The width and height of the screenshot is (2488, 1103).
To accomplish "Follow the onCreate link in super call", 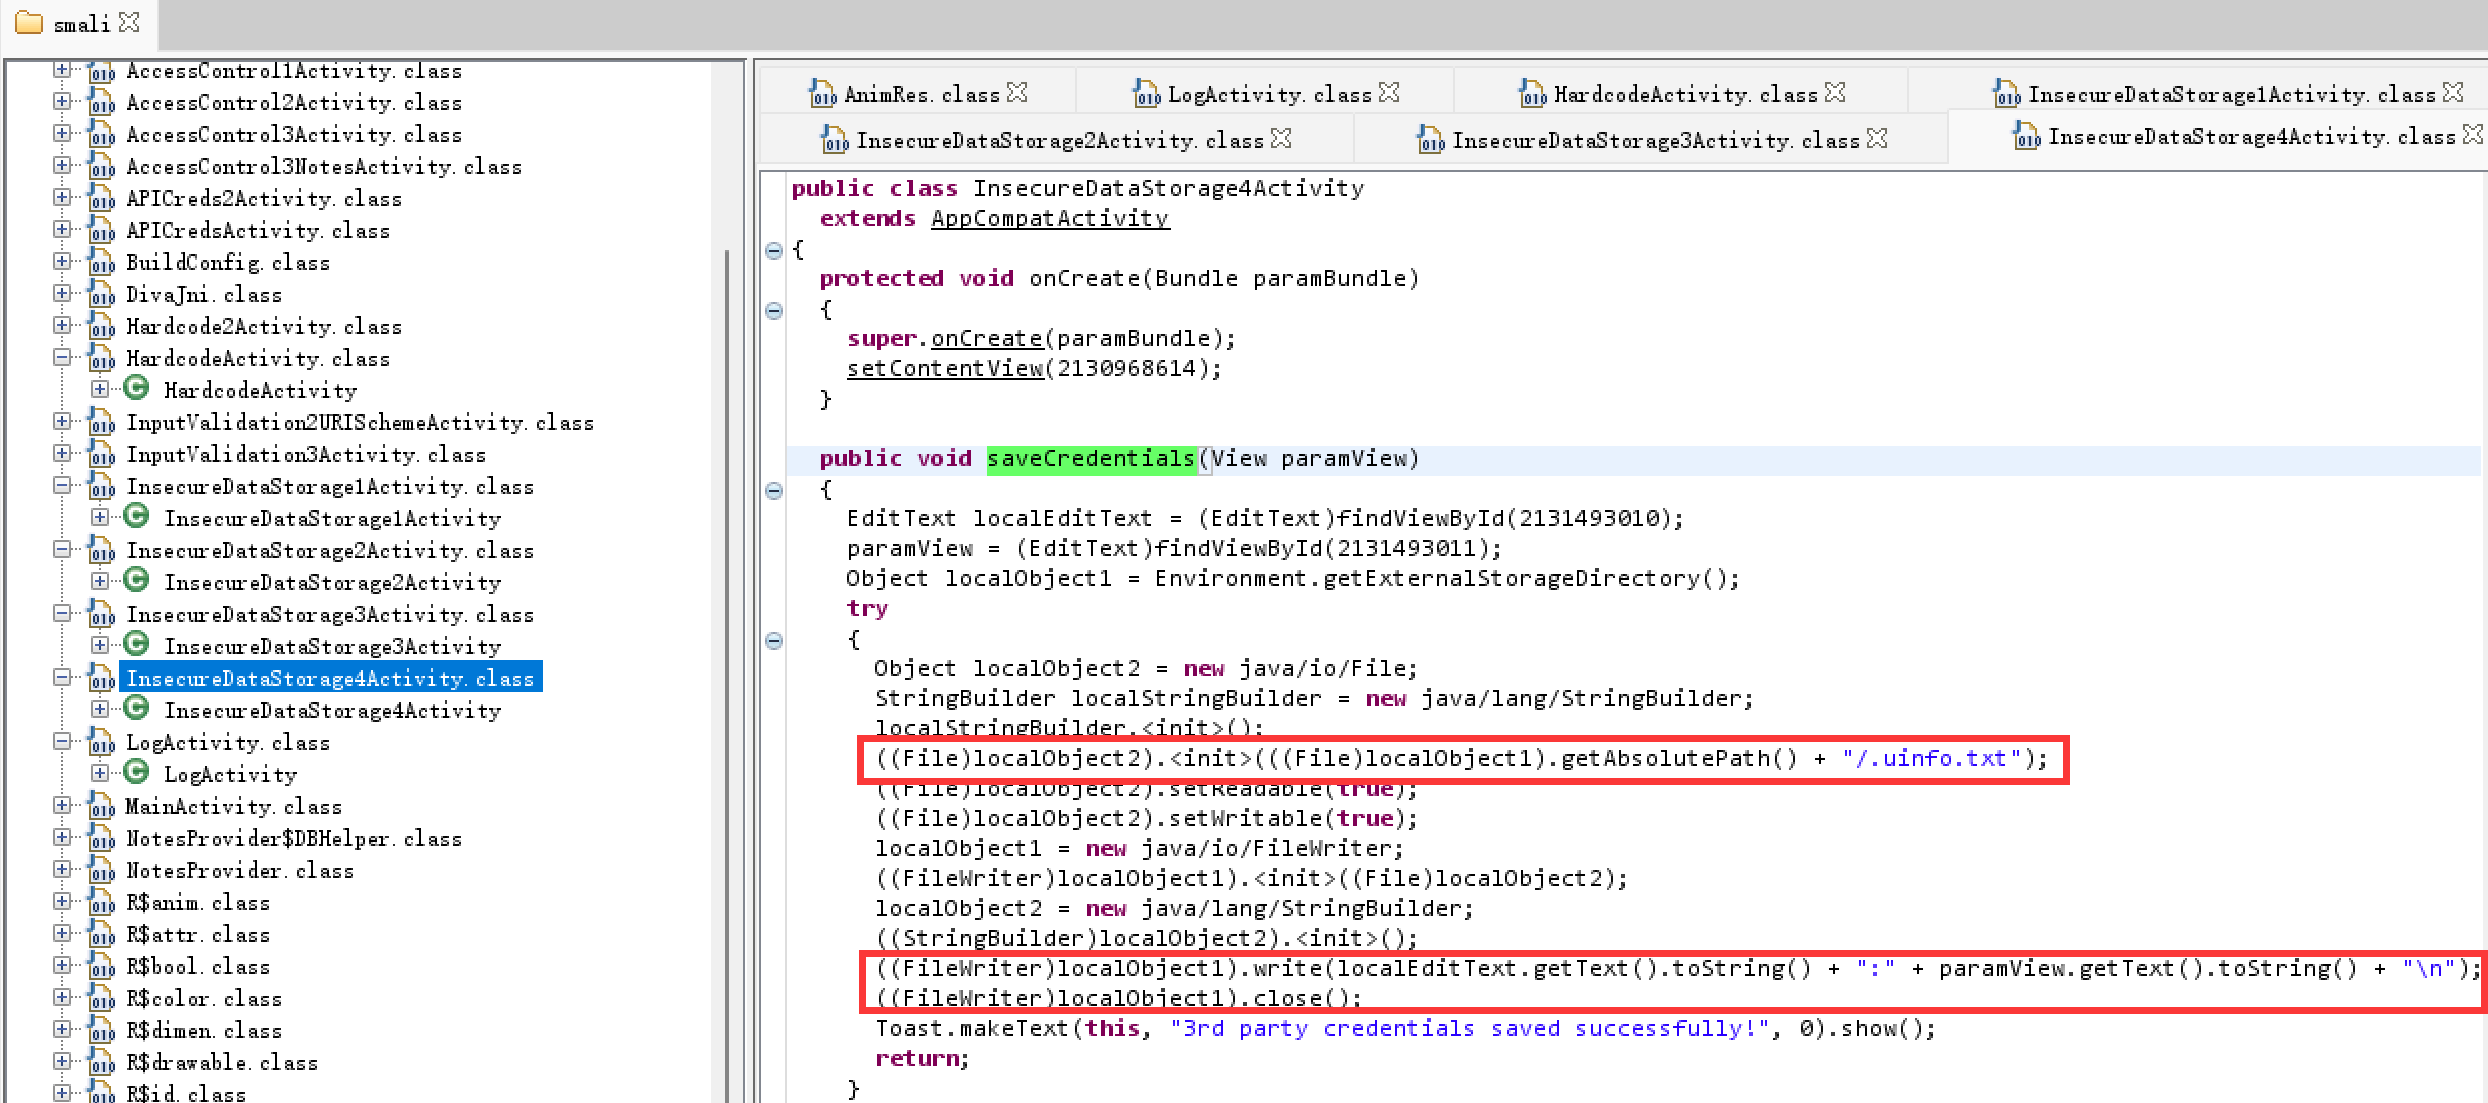I will pyautogui.click(x=987, y=339).
